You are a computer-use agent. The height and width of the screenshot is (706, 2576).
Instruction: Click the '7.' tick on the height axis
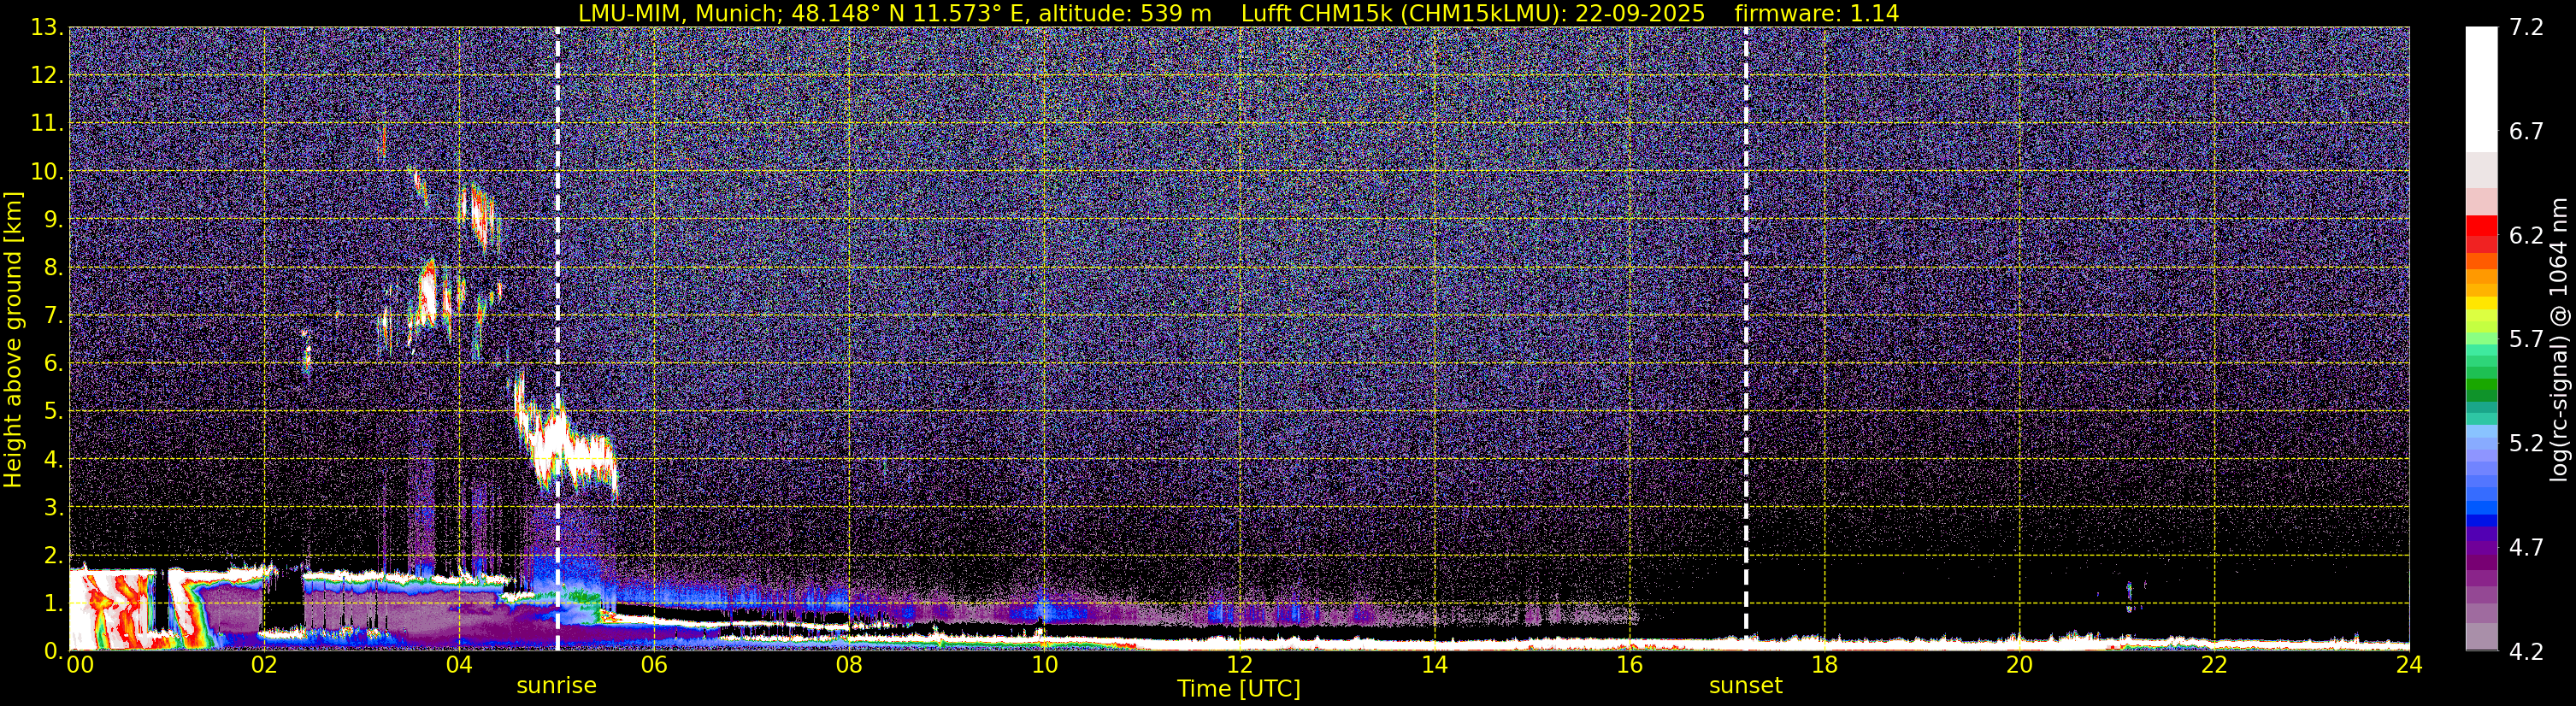[x=53, y=315]
